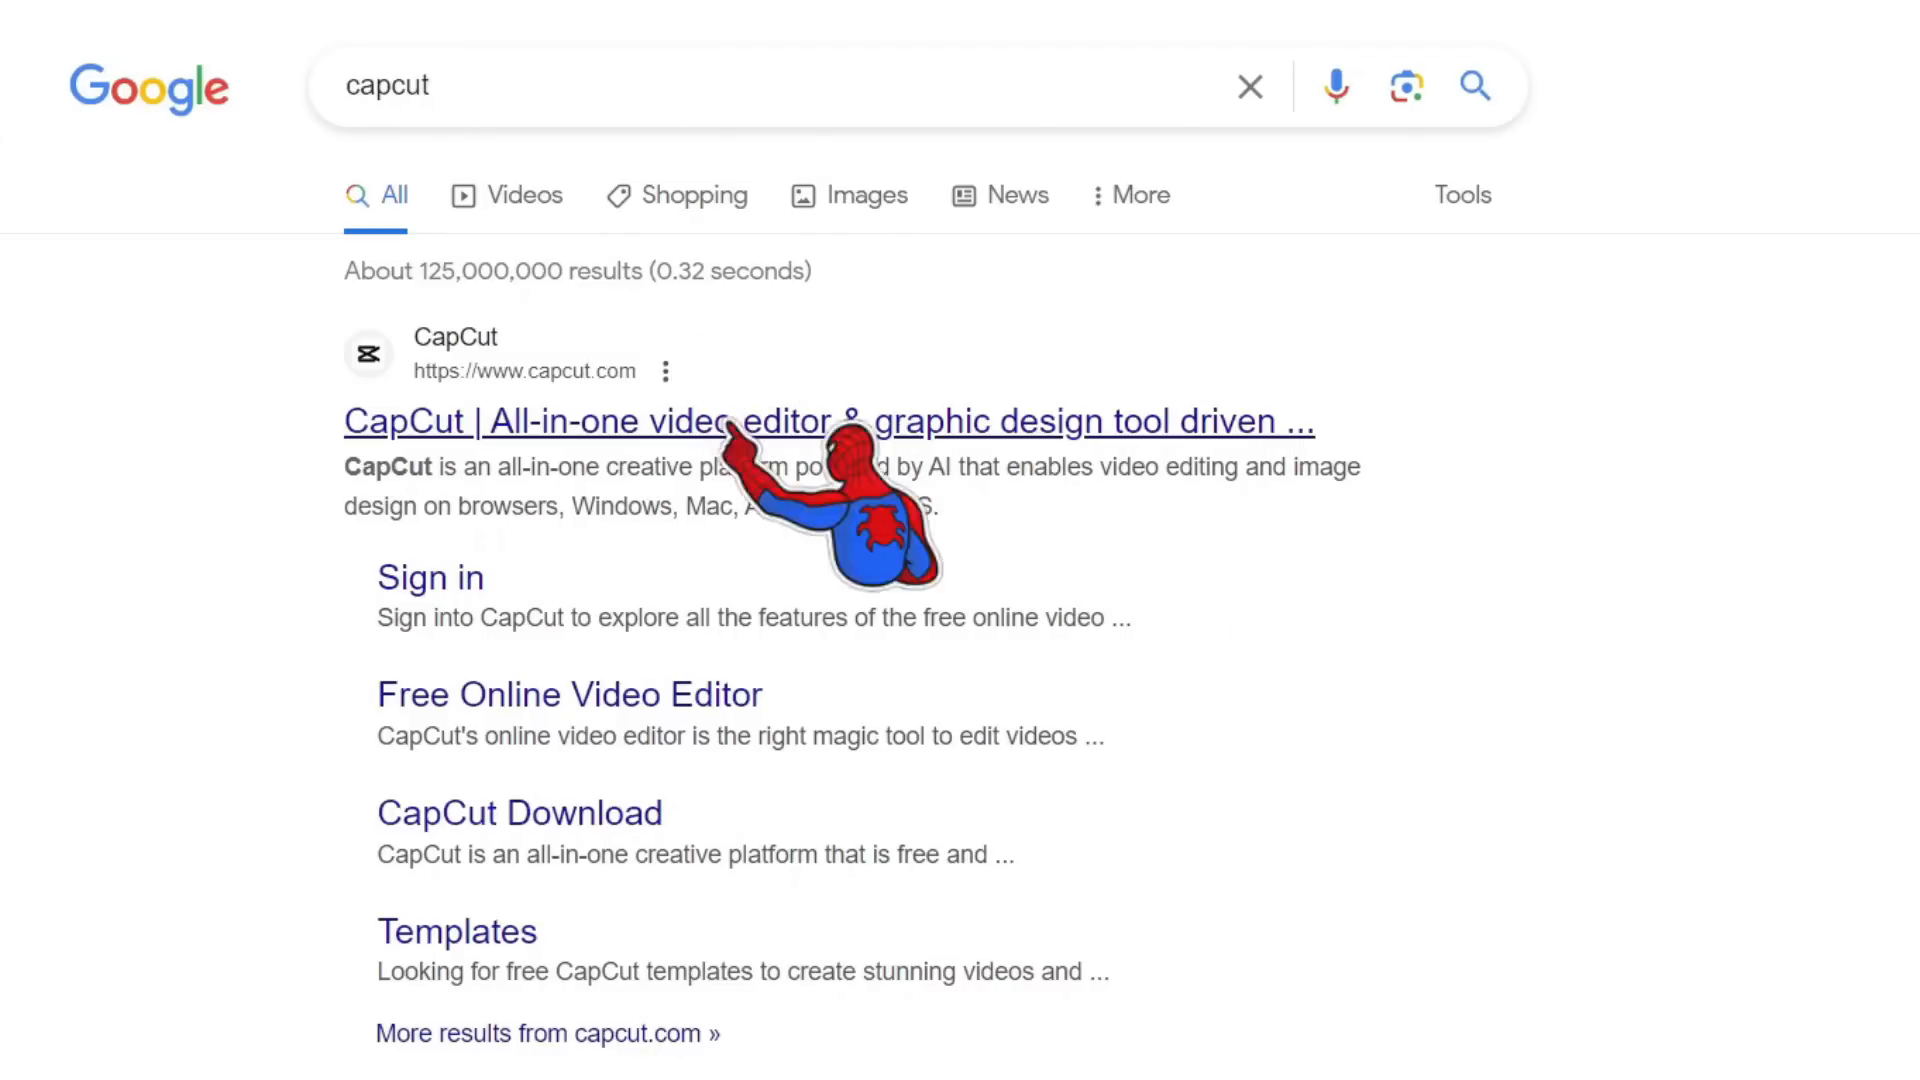Open the Templates sitelink
The height and width of the screenshot is (1080, 1920).
click(457, 931)
